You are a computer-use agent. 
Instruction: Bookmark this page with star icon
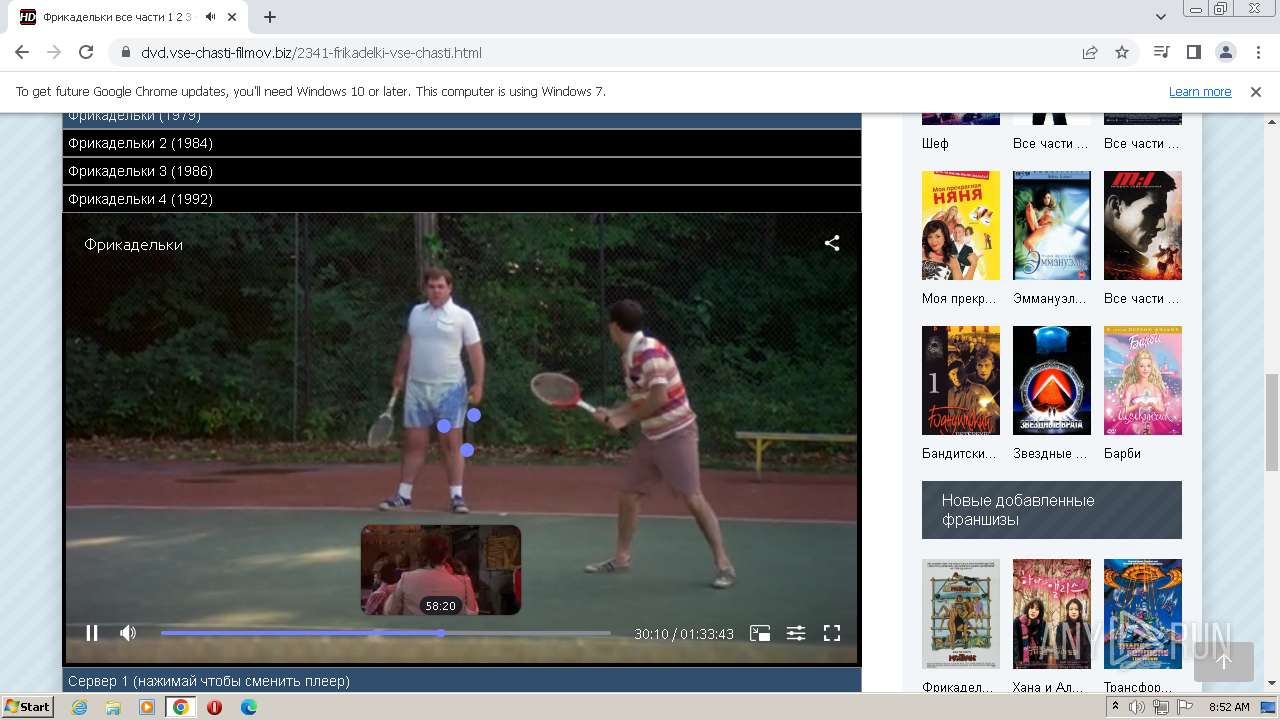point(1122,52)
